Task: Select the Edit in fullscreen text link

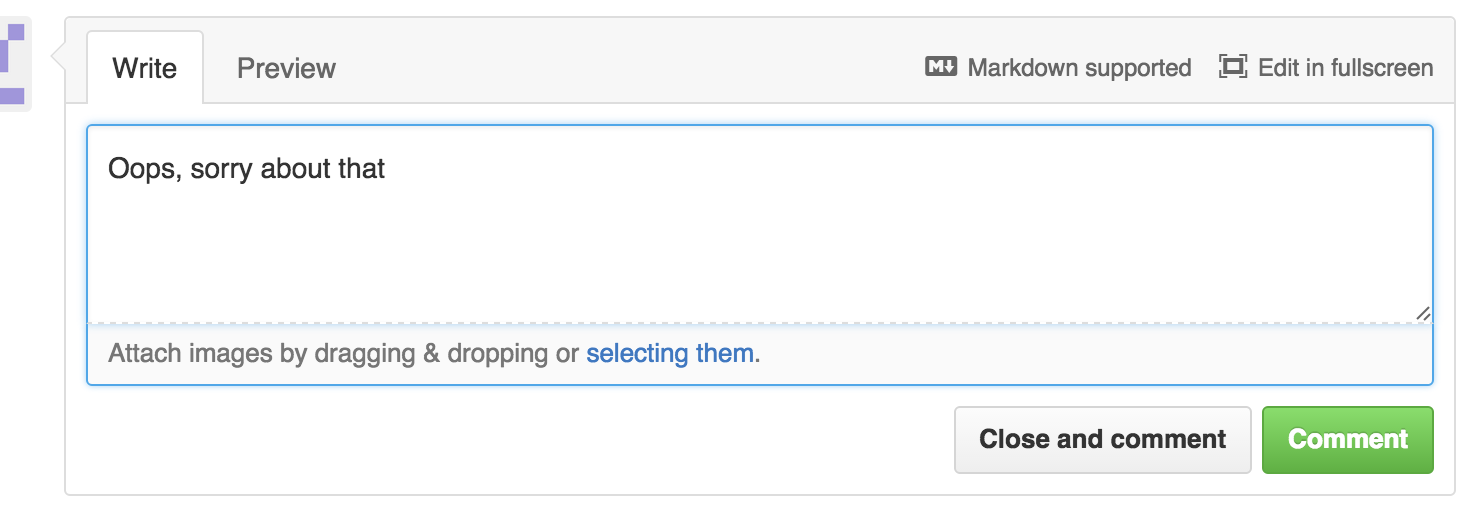Action: click(x=1345, y=68)
